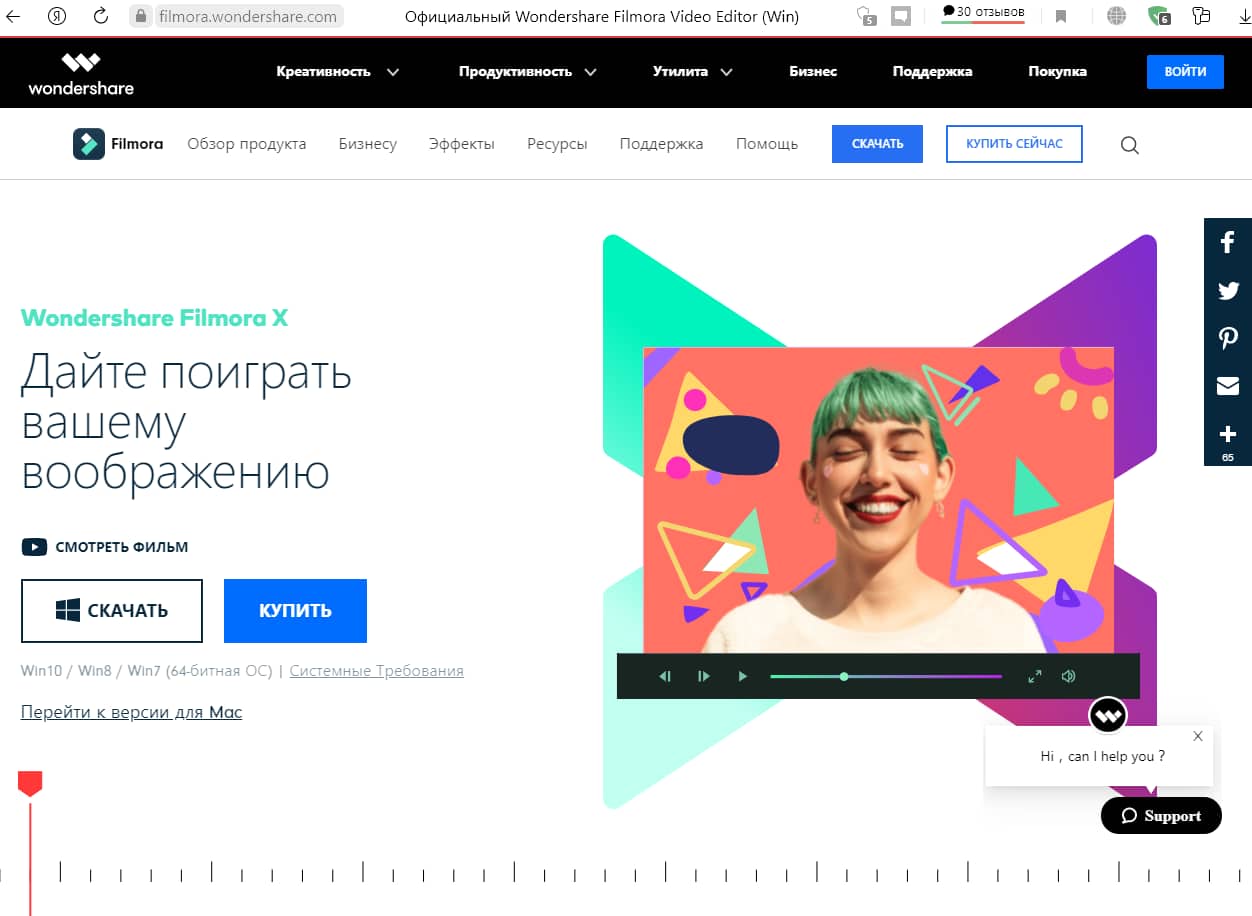Screen dimensions: 1252x916
Task: Mute the video player volume
Action: 1068,676
